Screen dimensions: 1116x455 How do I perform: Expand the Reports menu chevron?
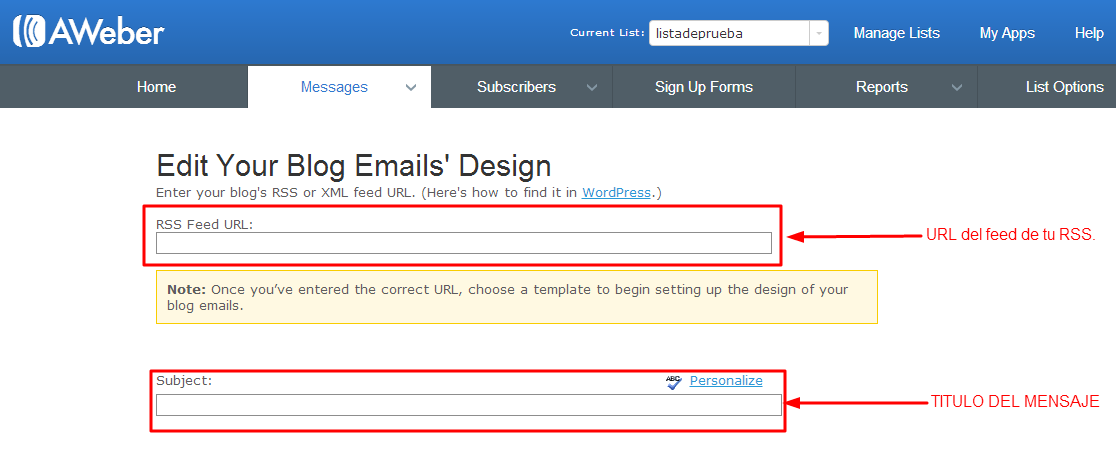click(x=956, y=88)
